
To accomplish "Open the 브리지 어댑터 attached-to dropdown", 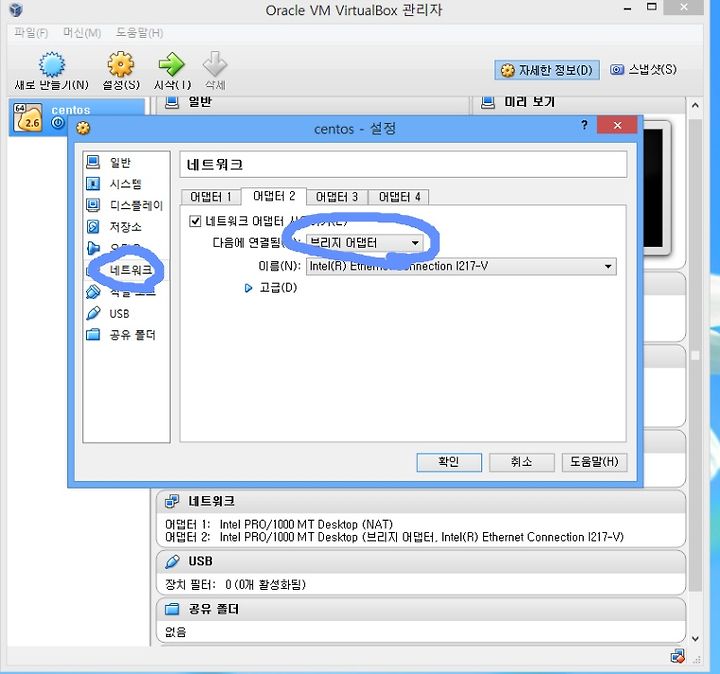I will click(365, 243).
